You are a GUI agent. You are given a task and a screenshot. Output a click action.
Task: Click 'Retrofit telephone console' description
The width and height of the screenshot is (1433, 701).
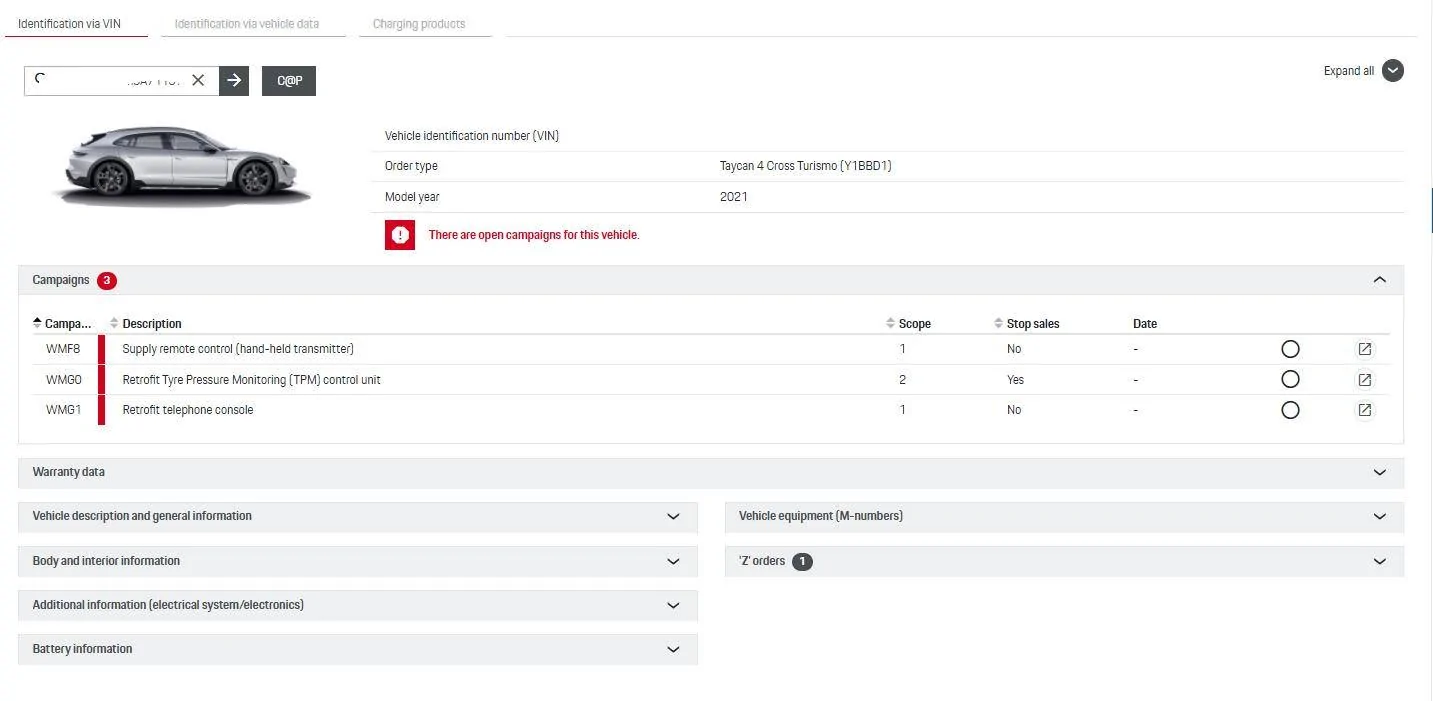188,410
